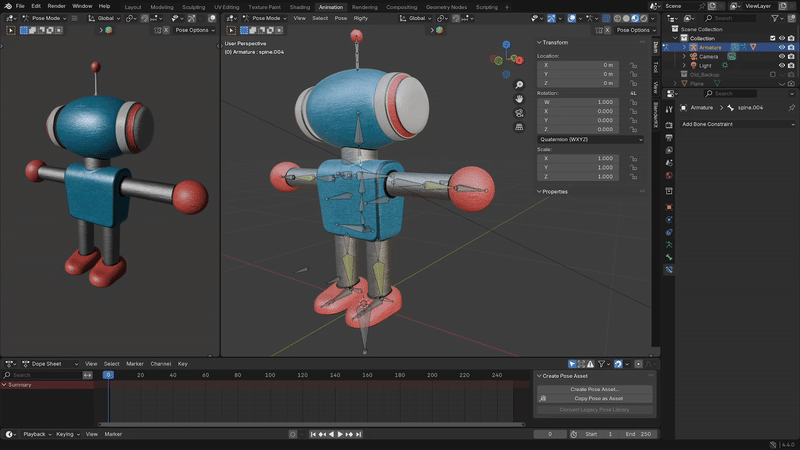Click the zoom magnifier icon in viewport
The width and height of the screenshot is (800, 450).
pyautogui.click(x=520, y=85)
